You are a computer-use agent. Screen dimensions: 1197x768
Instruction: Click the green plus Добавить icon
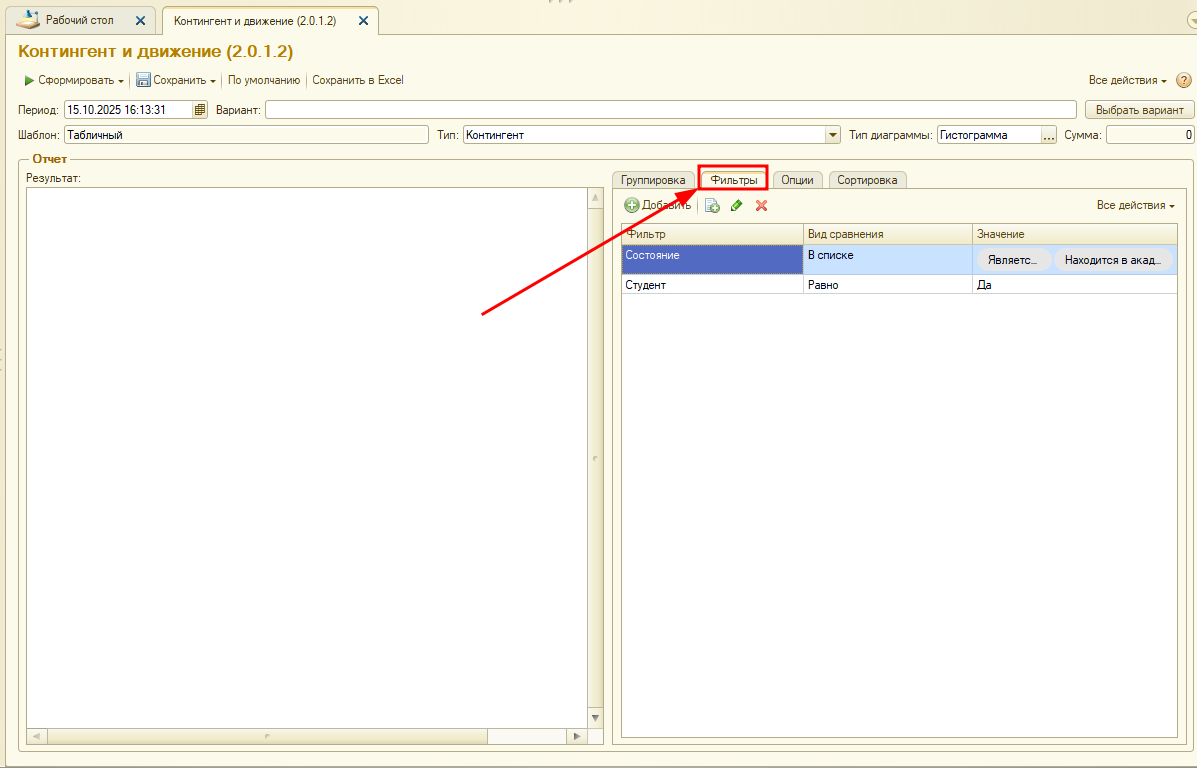tap(631, 205)
